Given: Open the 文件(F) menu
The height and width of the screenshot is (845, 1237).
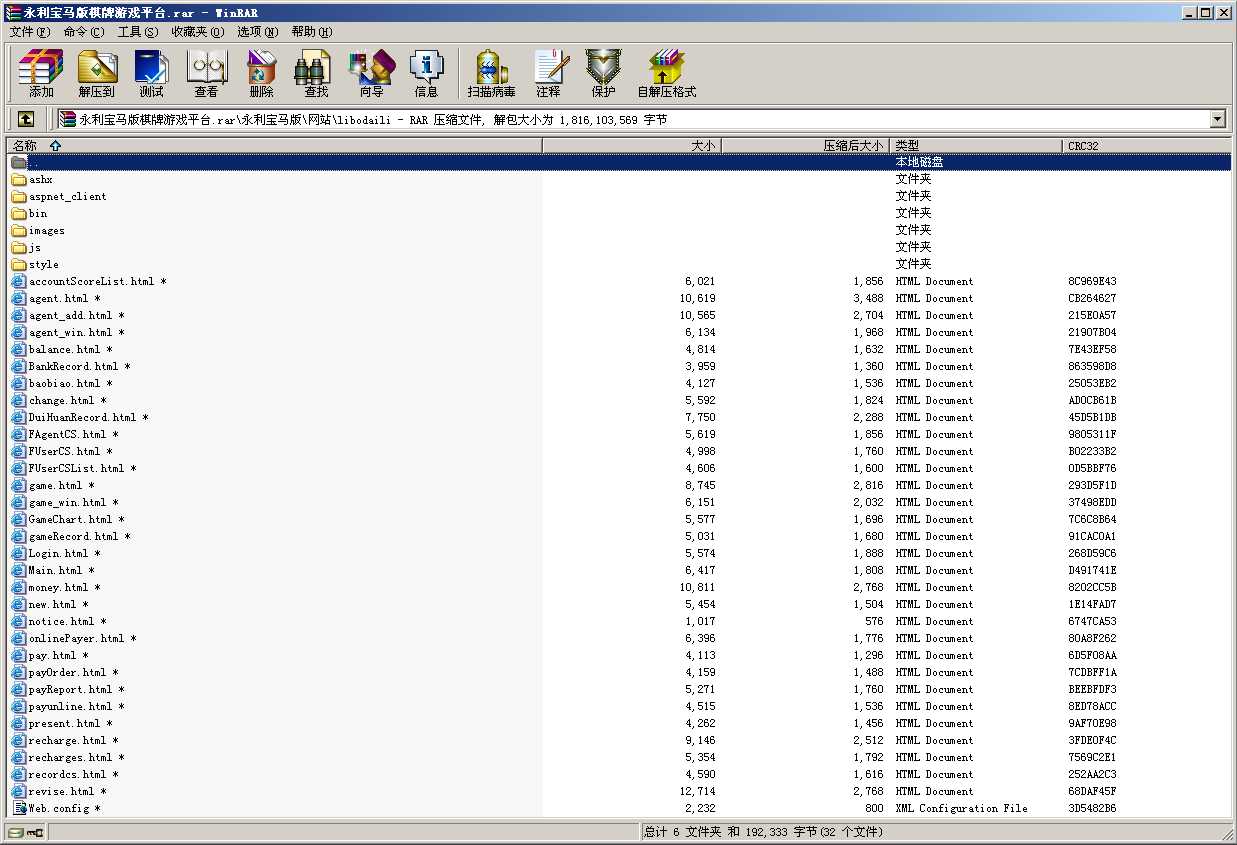Looking at the screenshot, I should pos(30,31).
